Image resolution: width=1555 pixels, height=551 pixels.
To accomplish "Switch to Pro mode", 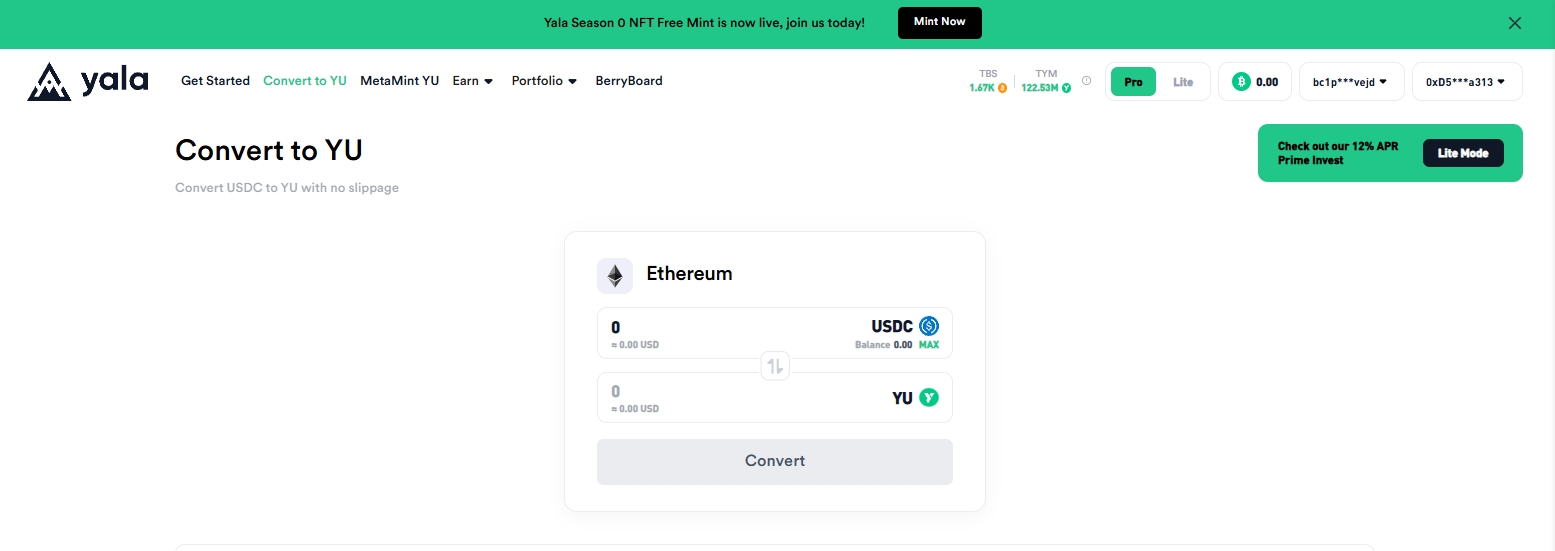I will [x=1133, y=82].
